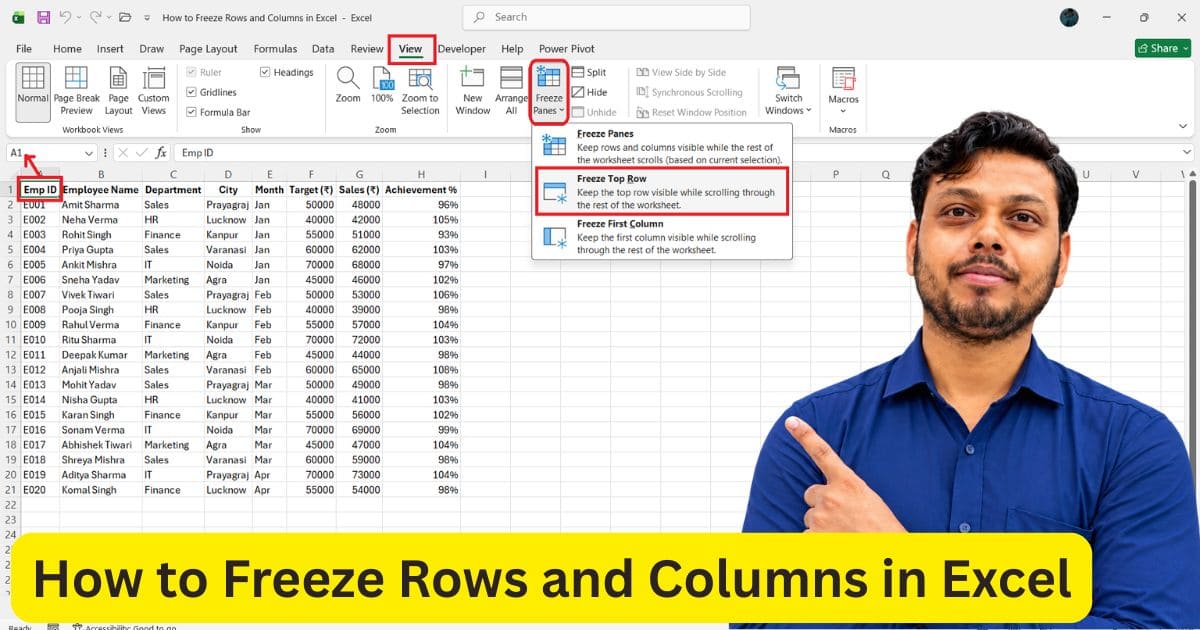Image resolution: width=1200 pixels, height=630 pixels.
Task: Open the Formulas tab
Action: 275,48
